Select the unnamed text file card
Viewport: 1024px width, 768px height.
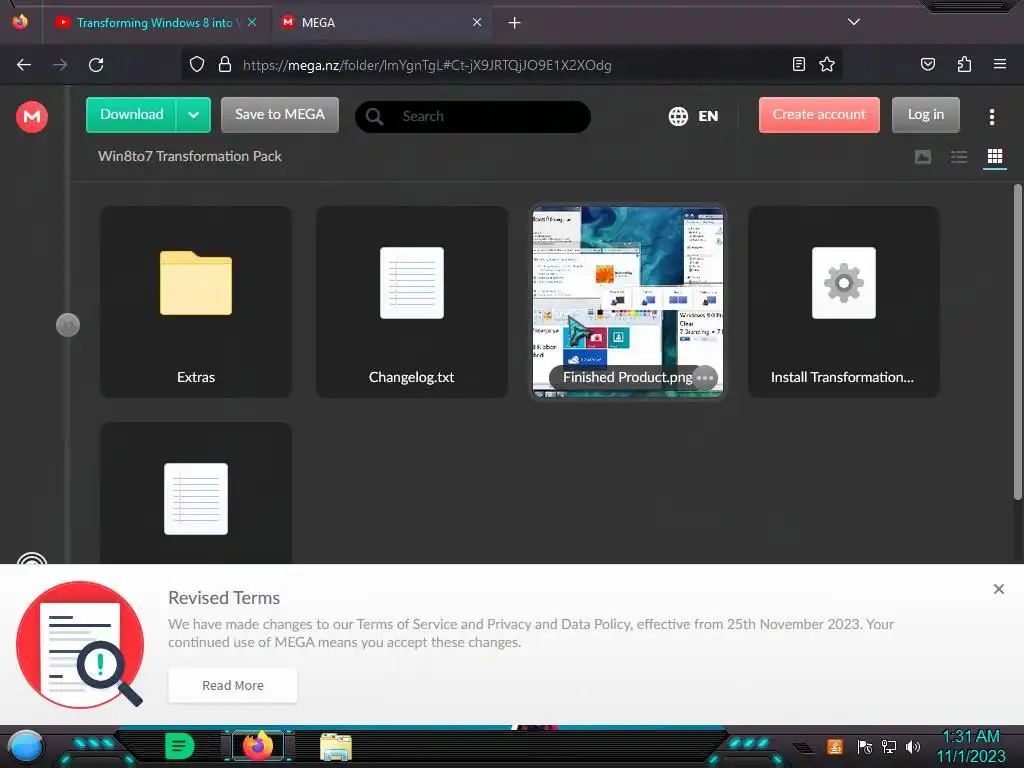[x=196, y=493]
